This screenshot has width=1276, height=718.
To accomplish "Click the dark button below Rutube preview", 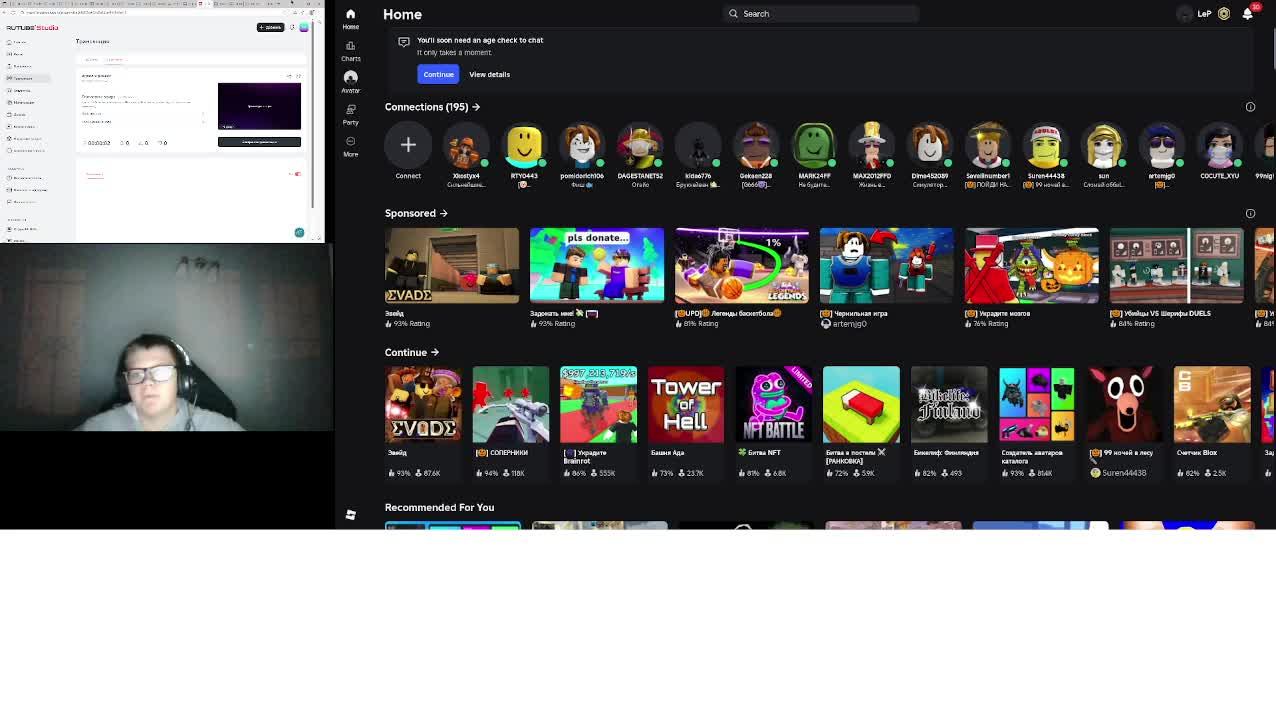I will [259, 142].
